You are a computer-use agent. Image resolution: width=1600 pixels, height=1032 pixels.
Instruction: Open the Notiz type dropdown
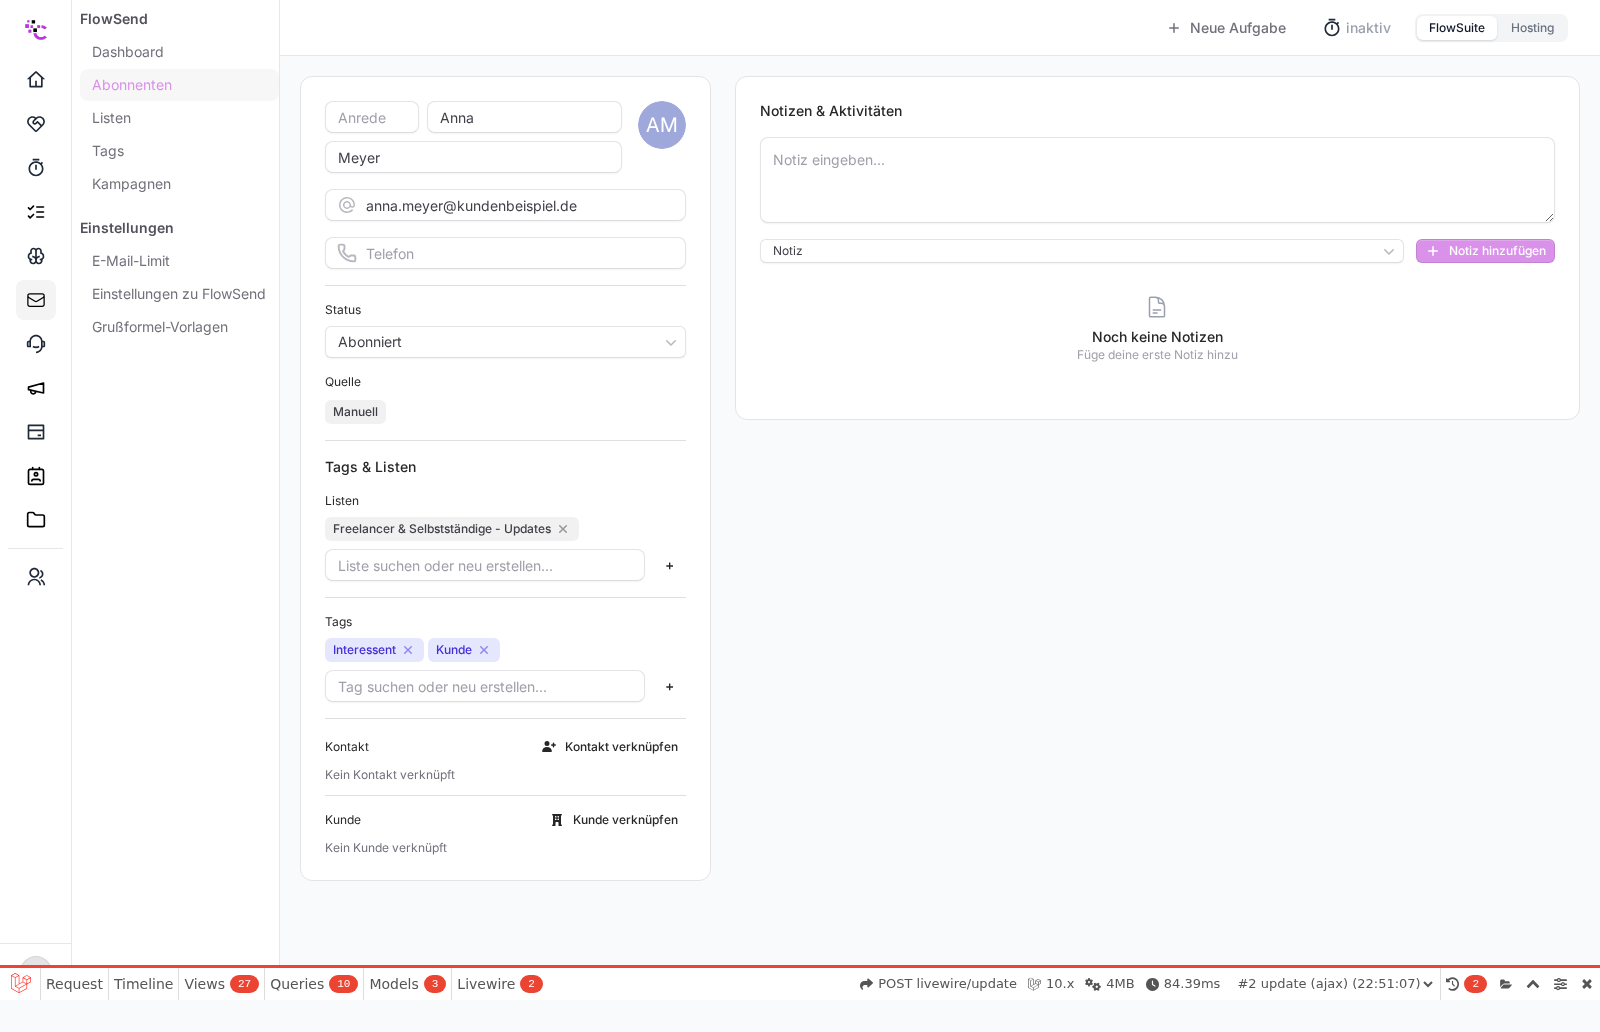click(x=1082, y=251)
